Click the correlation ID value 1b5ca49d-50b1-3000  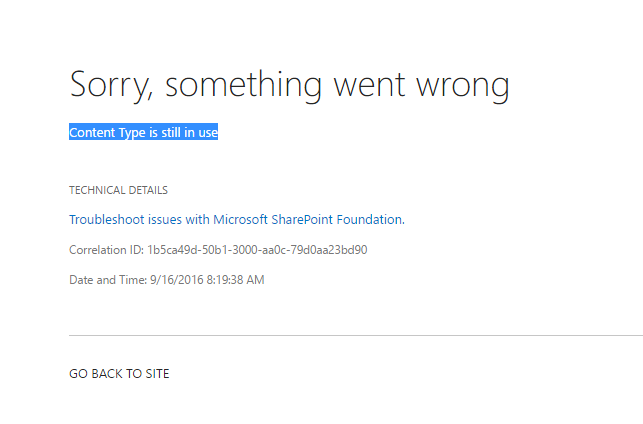(x=201, y=250)
